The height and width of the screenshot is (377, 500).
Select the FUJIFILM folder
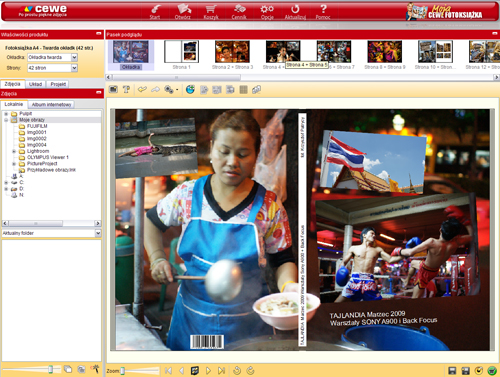pyautogui.click(x=37, y=126)
